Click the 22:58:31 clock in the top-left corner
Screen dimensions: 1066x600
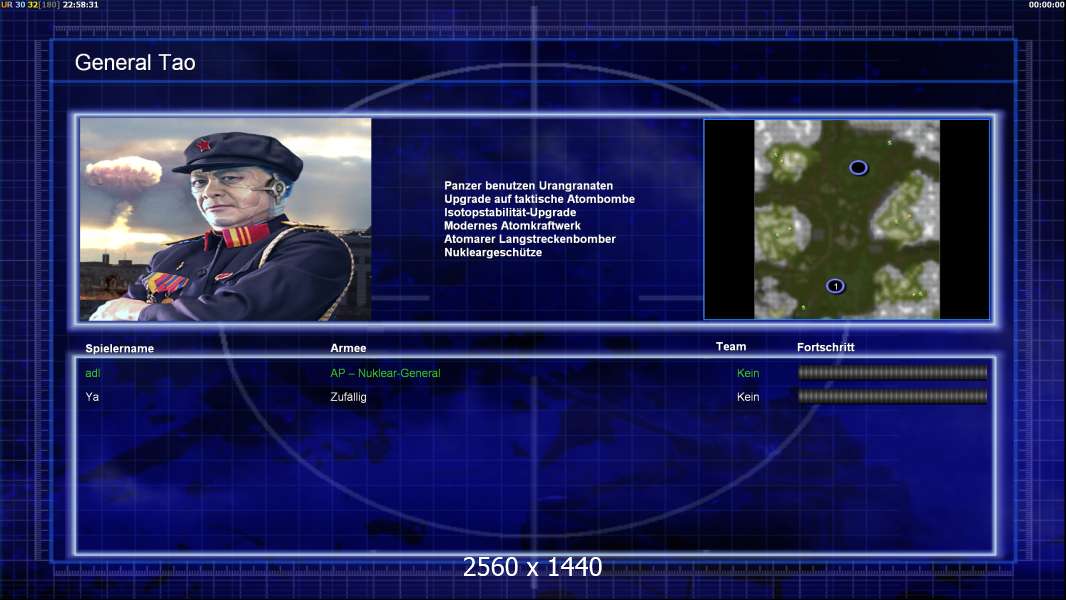80,5
